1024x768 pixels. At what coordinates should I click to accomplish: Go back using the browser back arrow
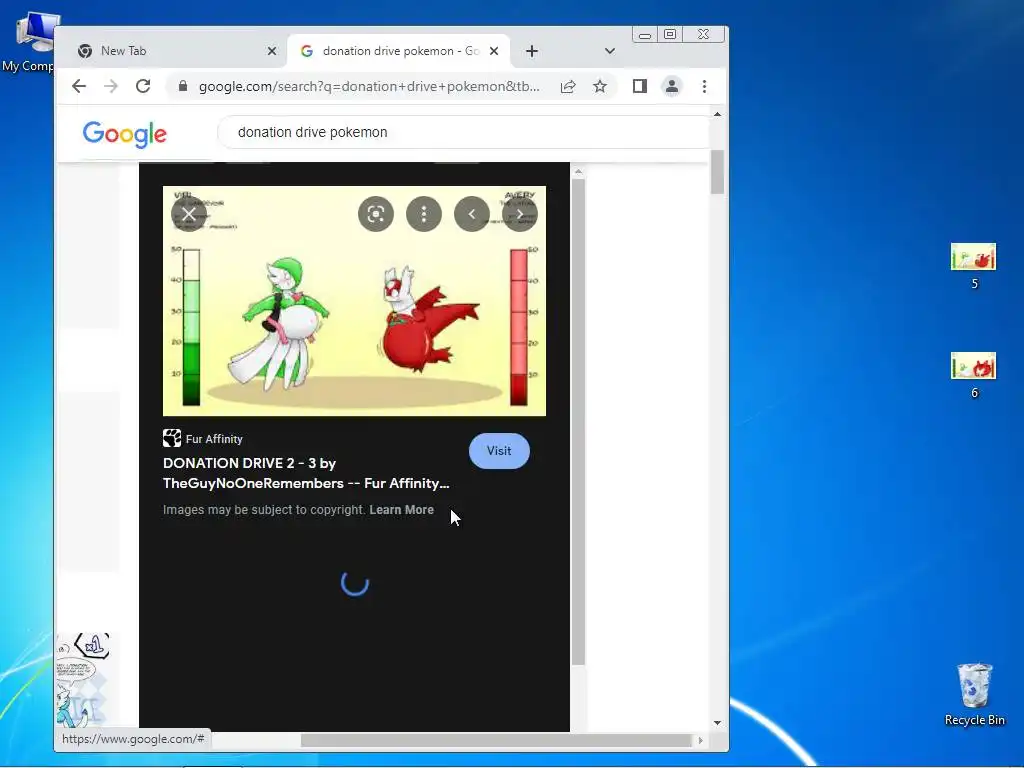point(79,86)
